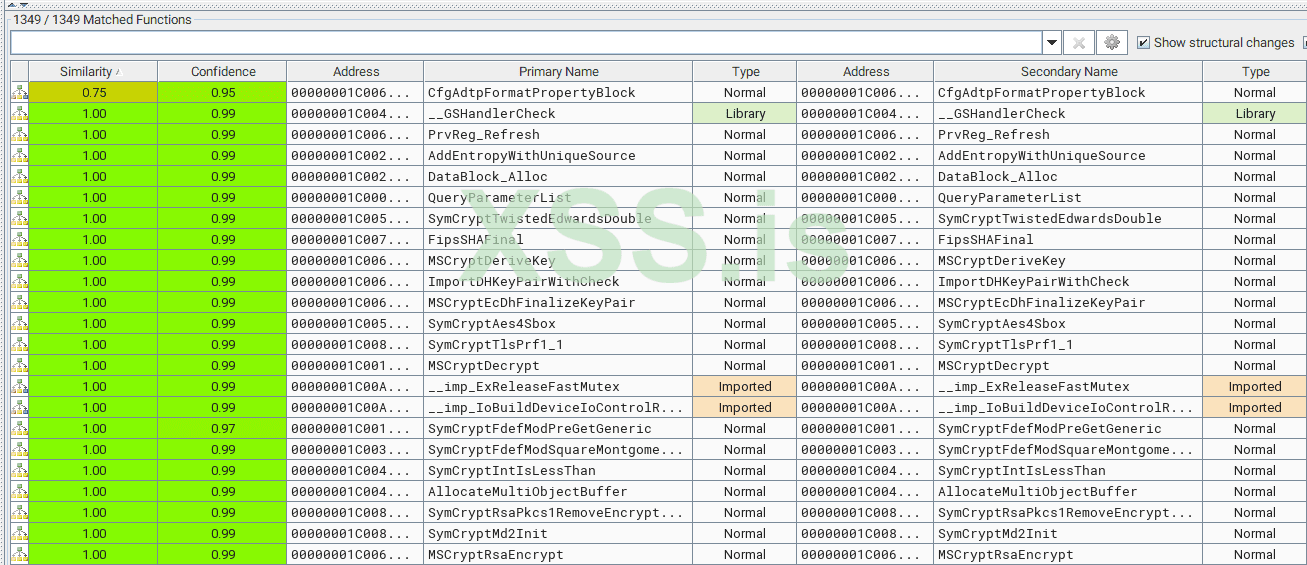Click the row icon for MSCryptDeriveKey
The width and height of the screenshot is (1307, 565).
pos(19,261)
